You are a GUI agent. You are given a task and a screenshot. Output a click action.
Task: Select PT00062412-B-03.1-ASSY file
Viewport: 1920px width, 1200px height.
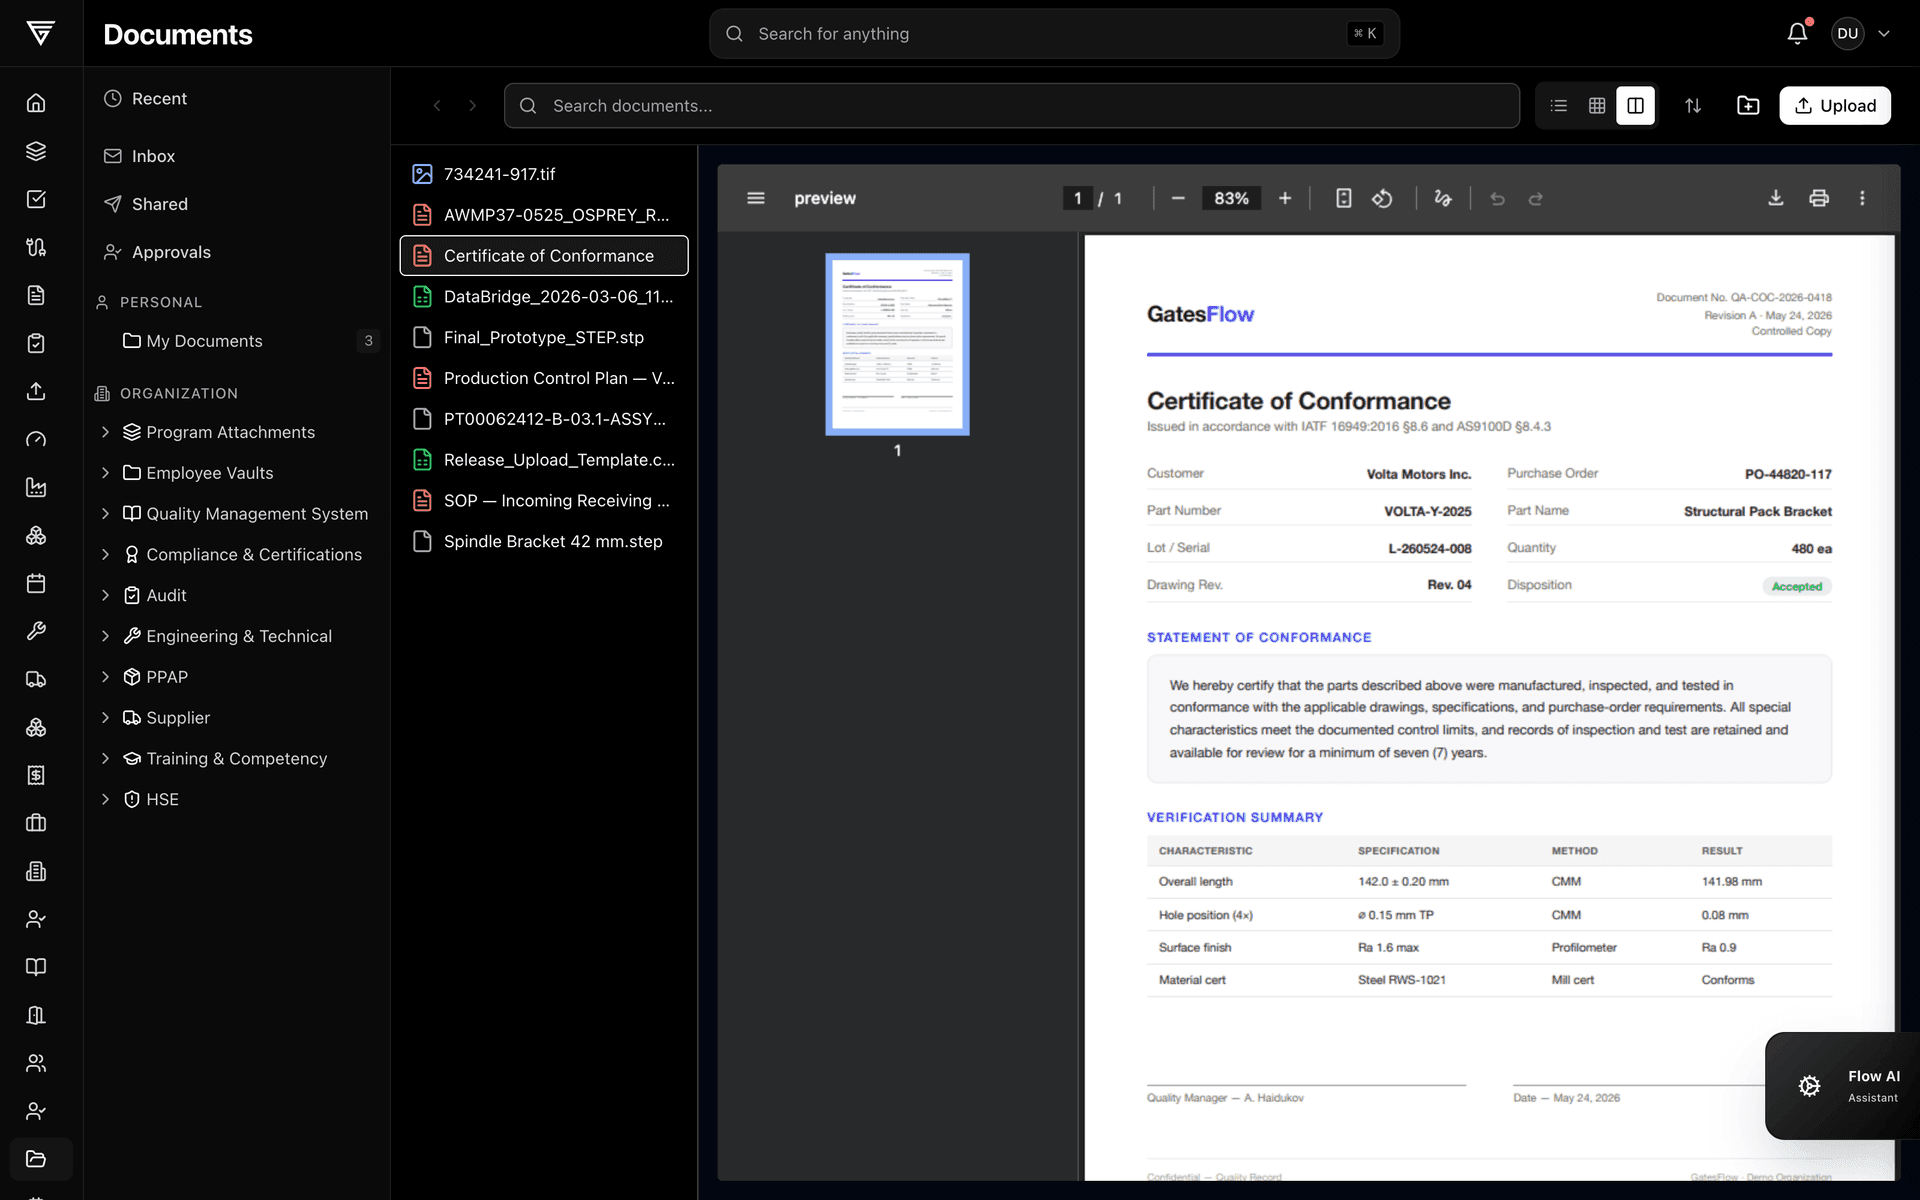point(544,419)
